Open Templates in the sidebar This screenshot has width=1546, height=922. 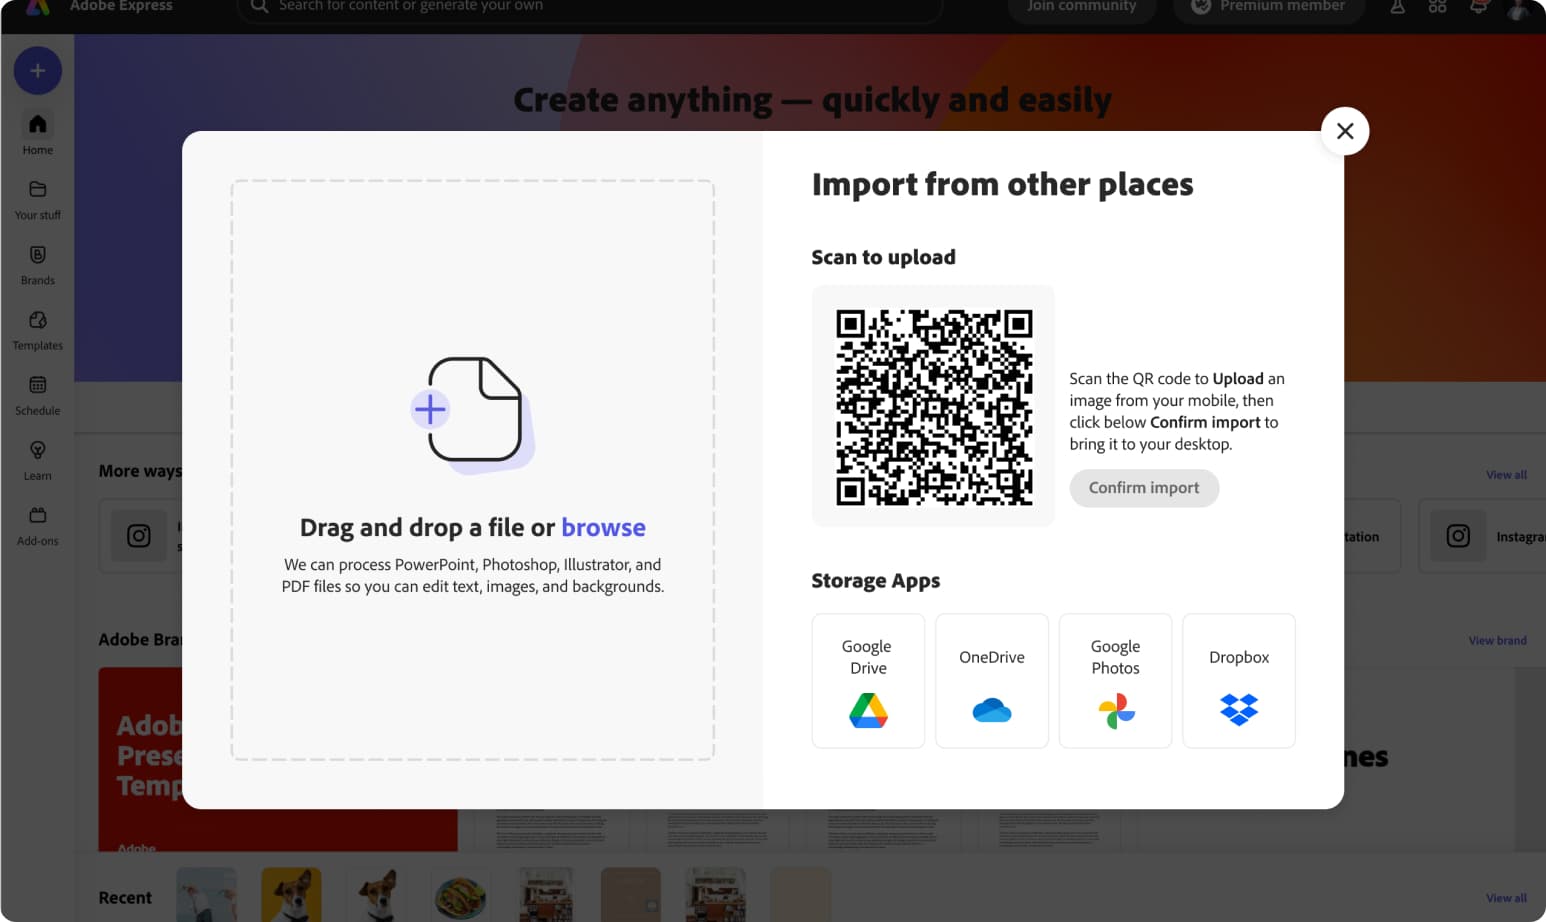pyautogui.click(x=38, y=330)
